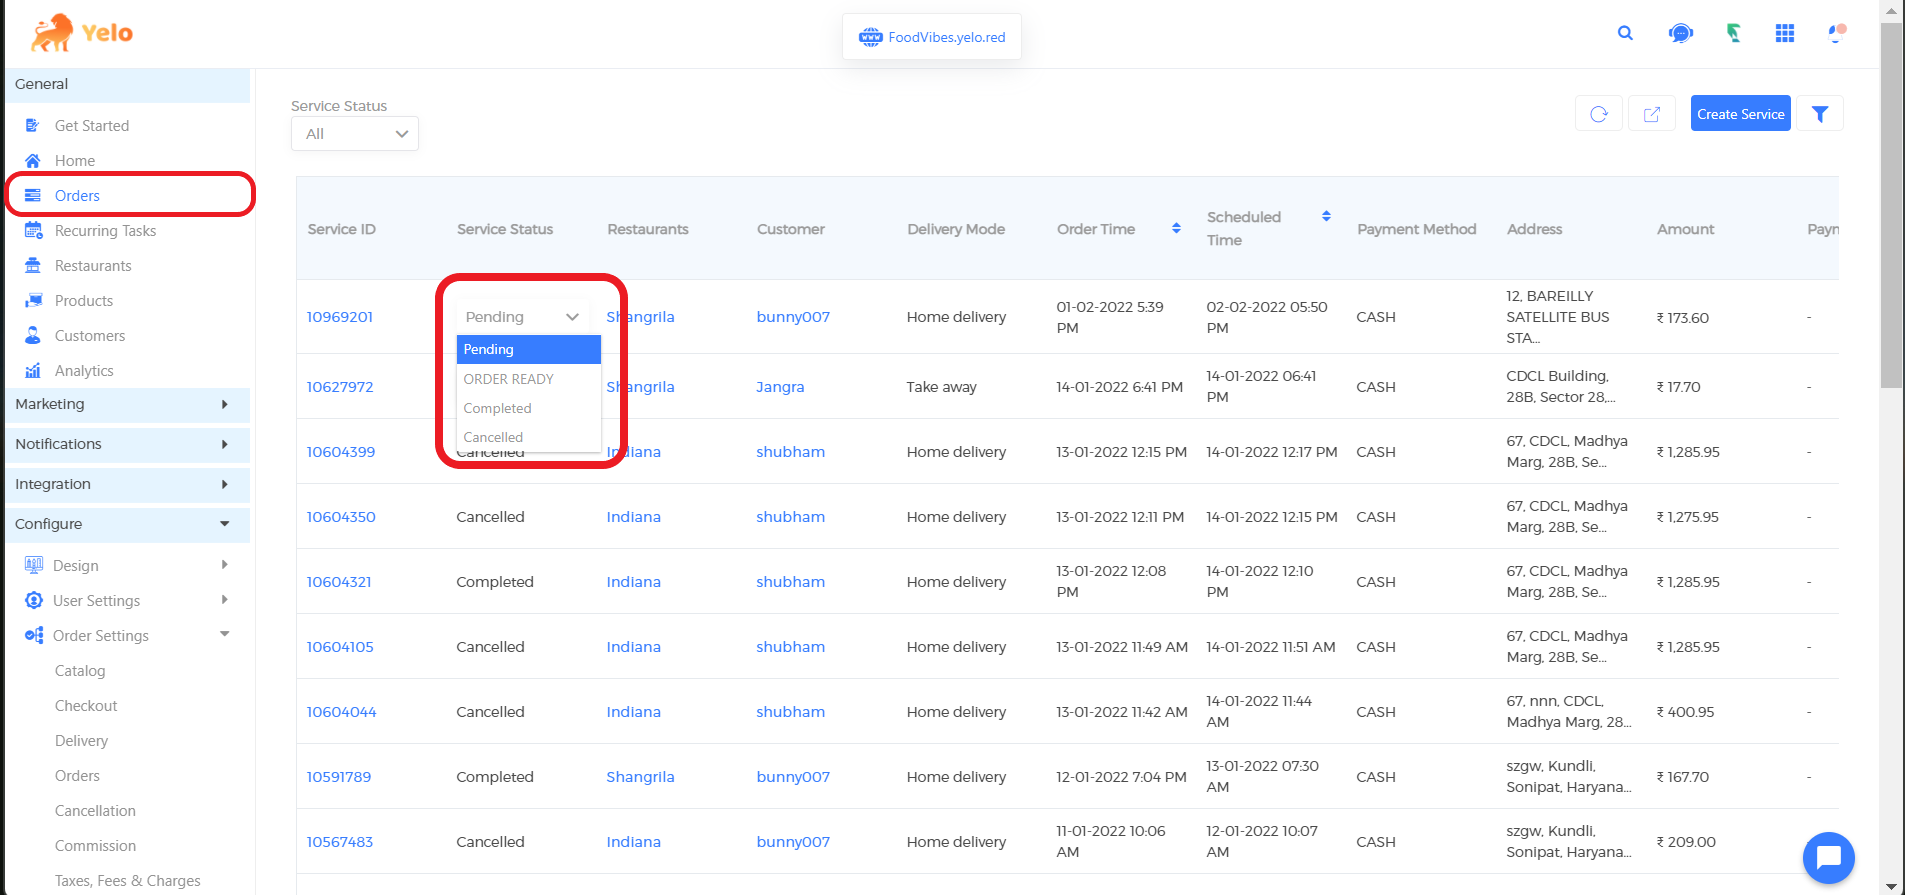This screenshot has height=895, width=1905.
Task: Sort by Order Time arrows
Action: 1176,229
